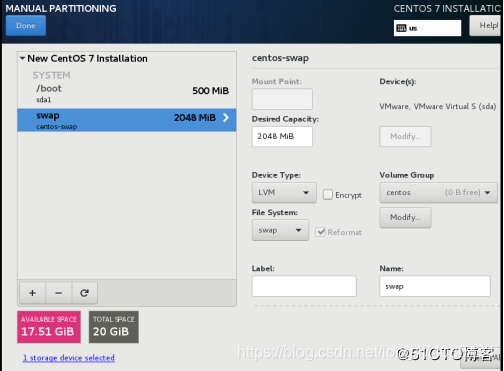
Task: Open 1 storage device selected link
Action: point(69,358)
